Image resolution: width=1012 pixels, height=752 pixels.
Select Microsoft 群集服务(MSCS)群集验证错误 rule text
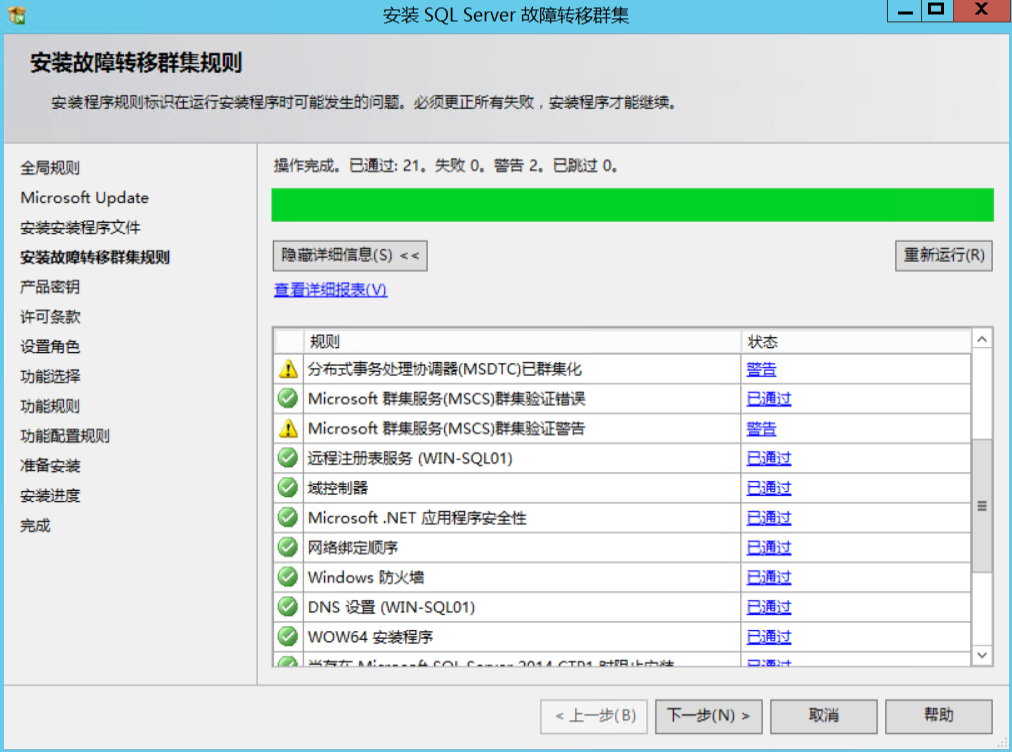pyautogui.click(x=447, y=399)
